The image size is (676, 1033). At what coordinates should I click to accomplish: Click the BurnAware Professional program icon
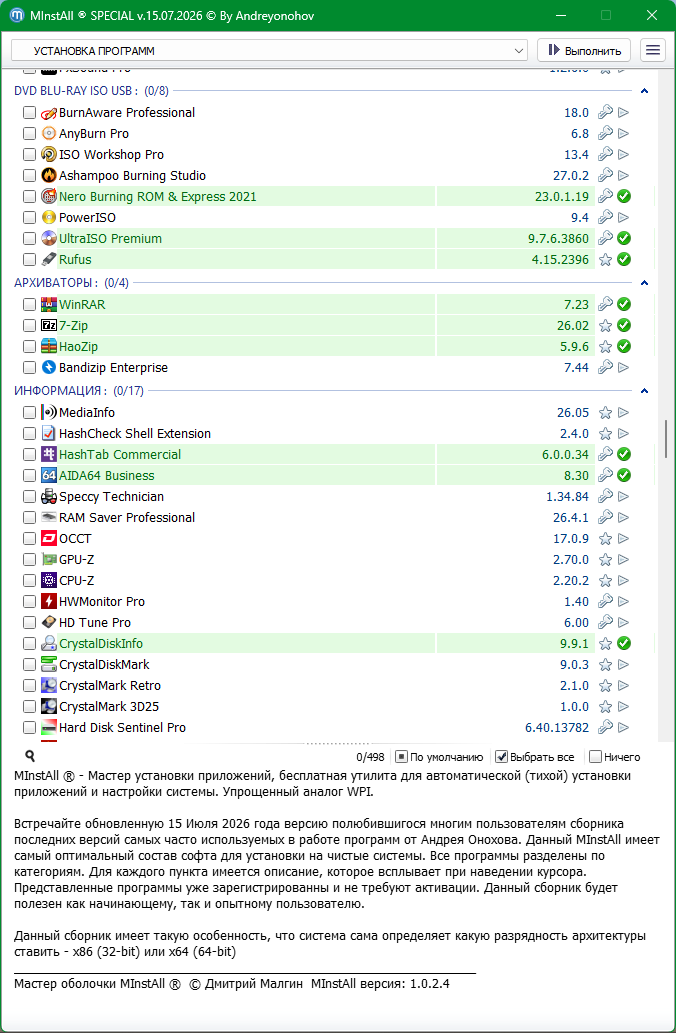point(49,113)
